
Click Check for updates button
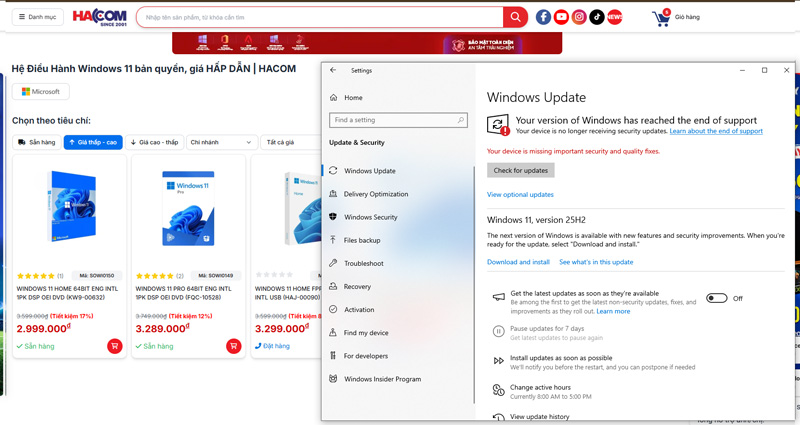tap(520, 170)
